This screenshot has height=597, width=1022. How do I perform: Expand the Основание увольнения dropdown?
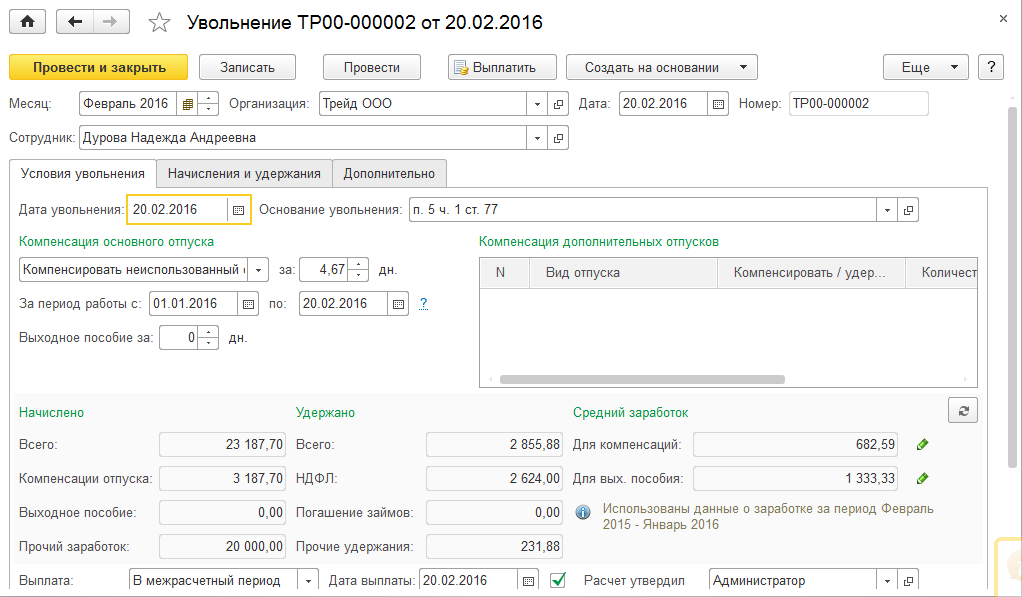coord(887,210)
